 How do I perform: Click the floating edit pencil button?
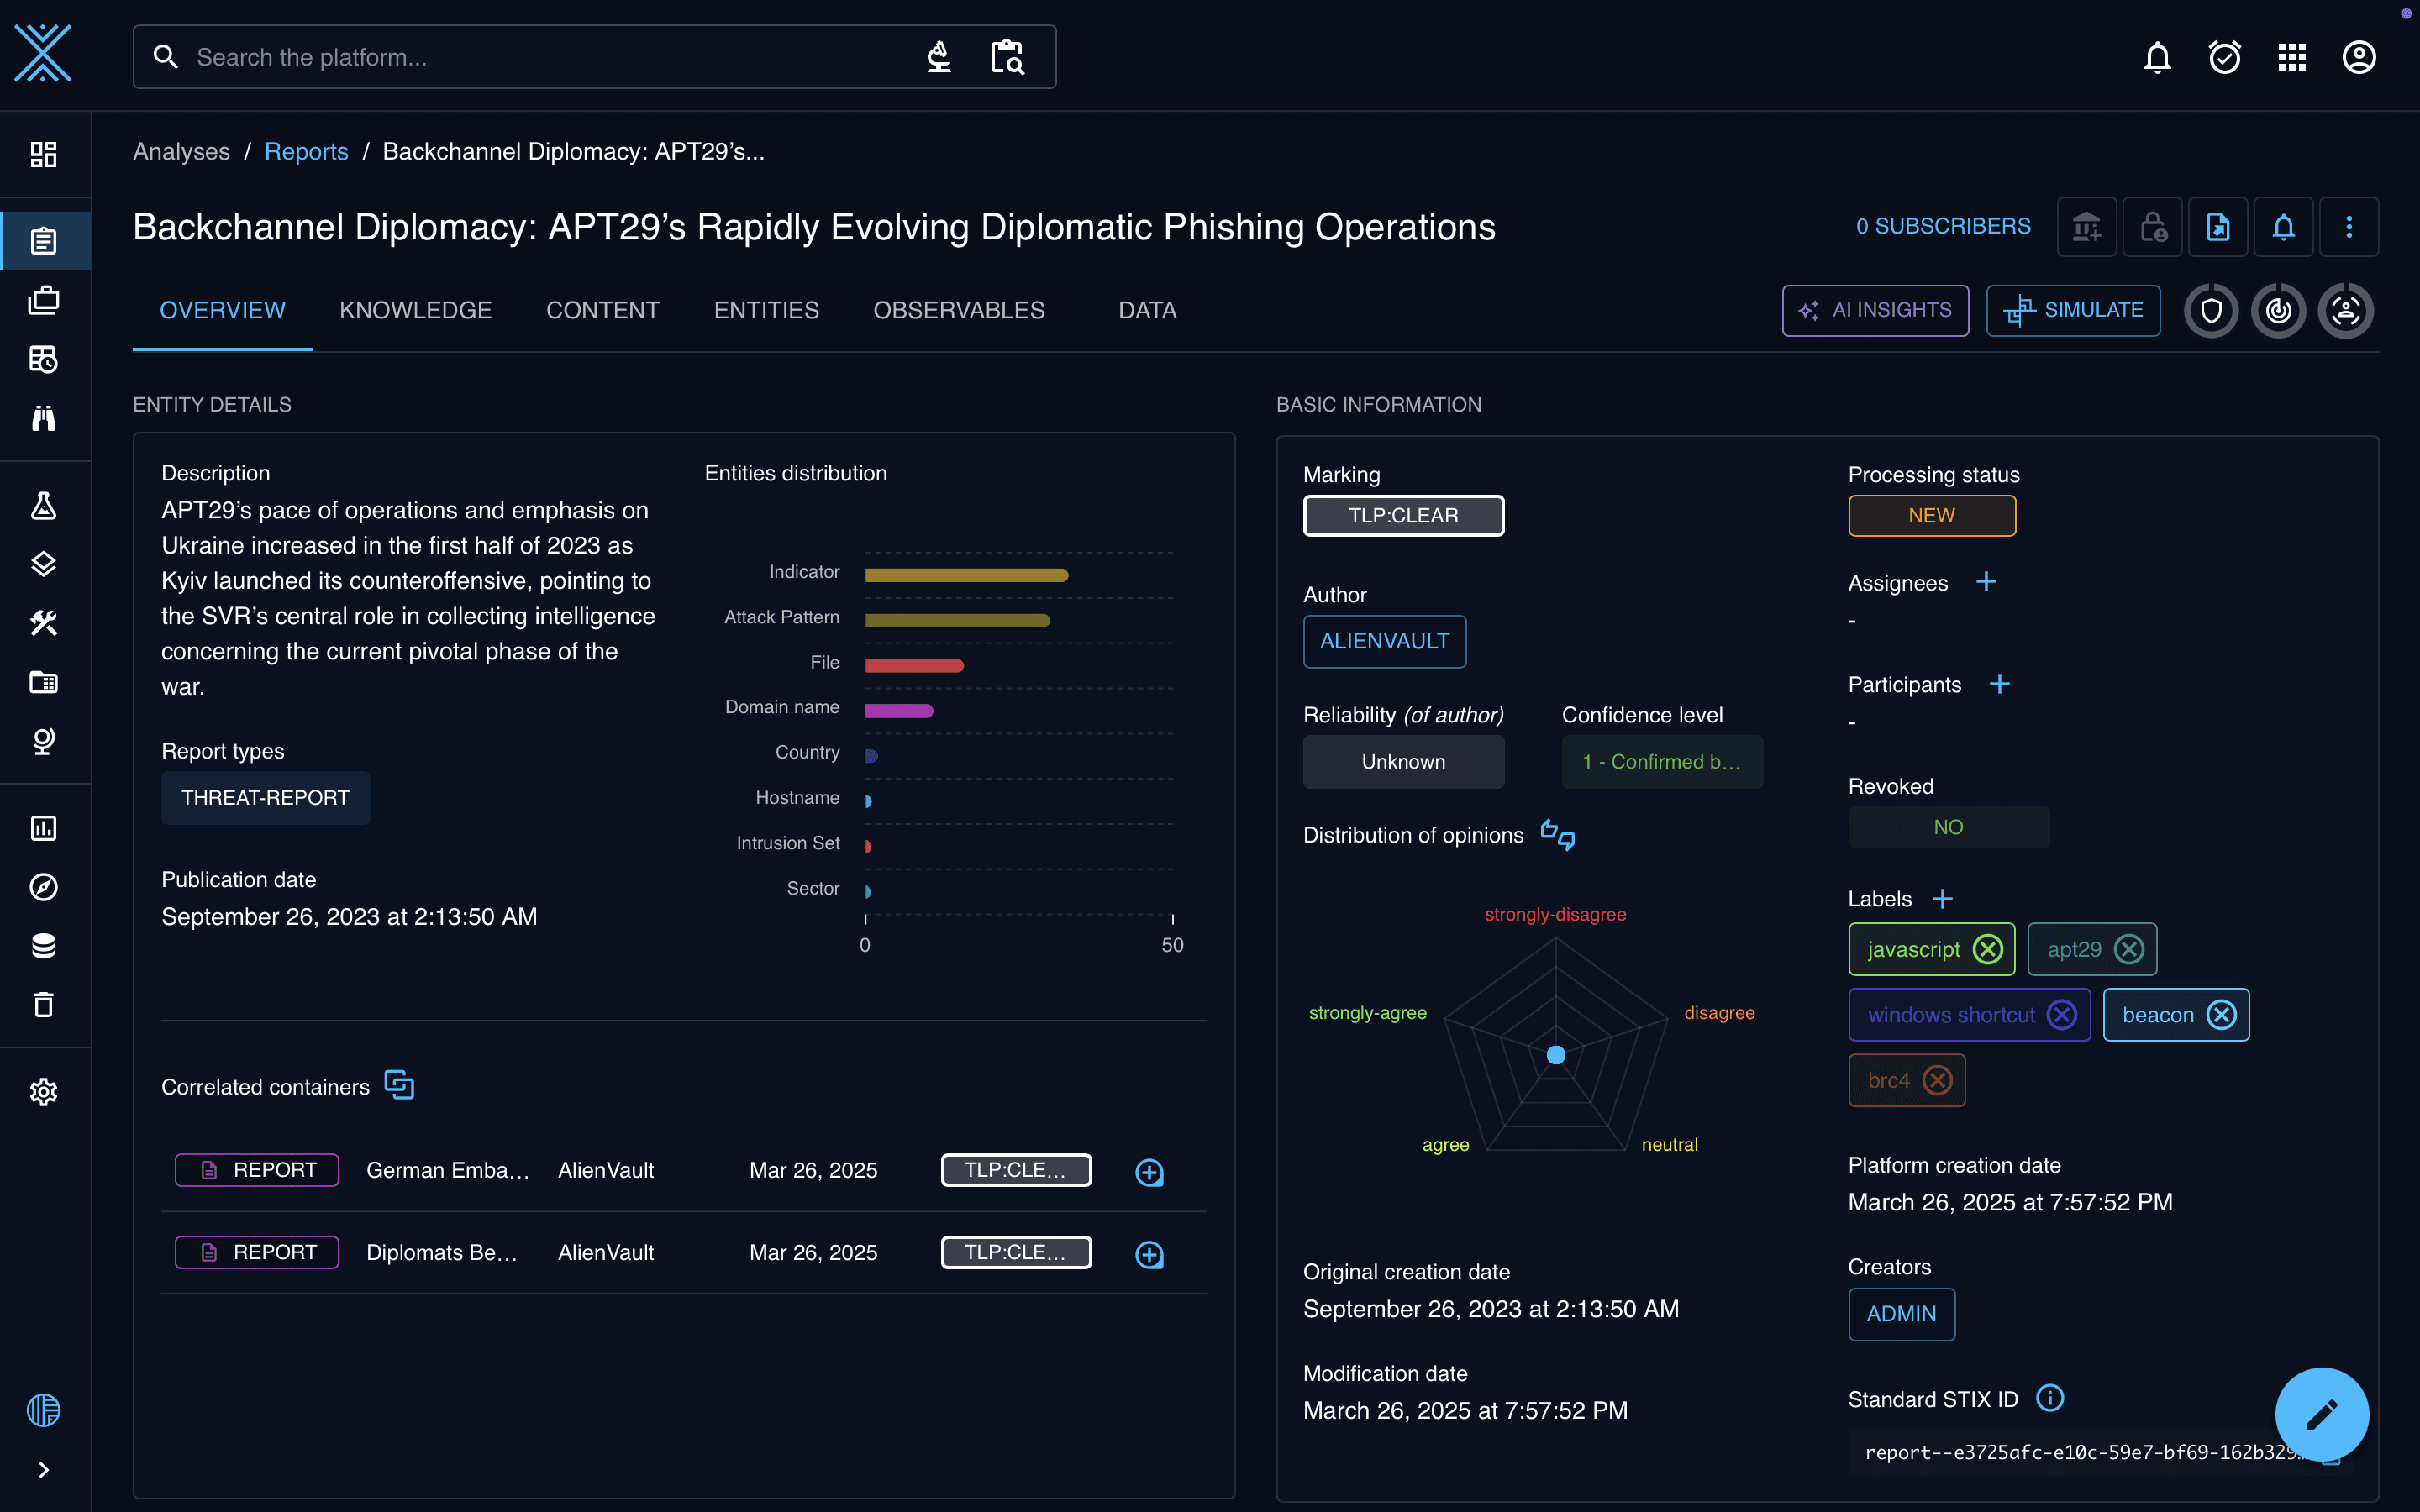tap(2321, 1414)
